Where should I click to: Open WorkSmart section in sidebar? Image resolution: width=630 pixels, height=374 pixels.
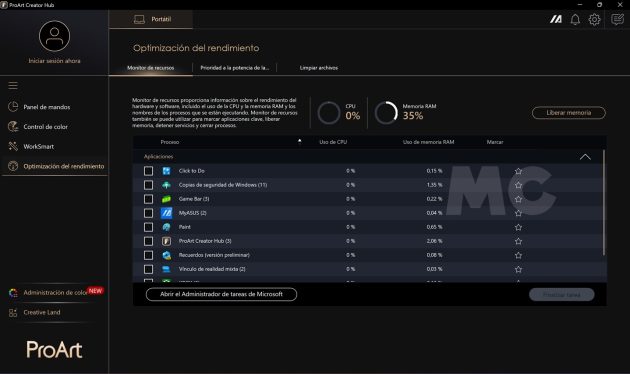[x=39, y=147]
